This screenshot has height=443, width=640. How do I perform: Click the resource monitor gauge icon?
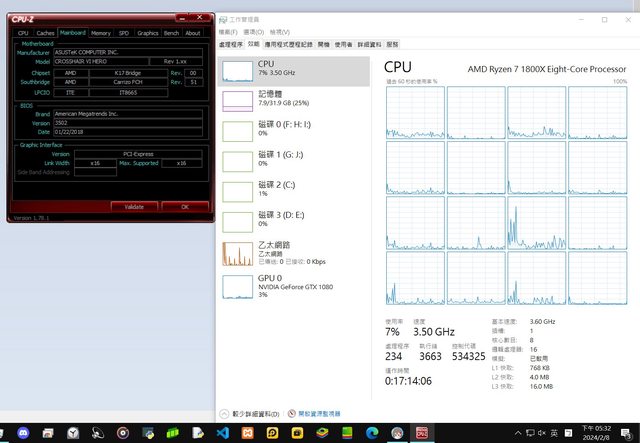(x=291, y=414)
